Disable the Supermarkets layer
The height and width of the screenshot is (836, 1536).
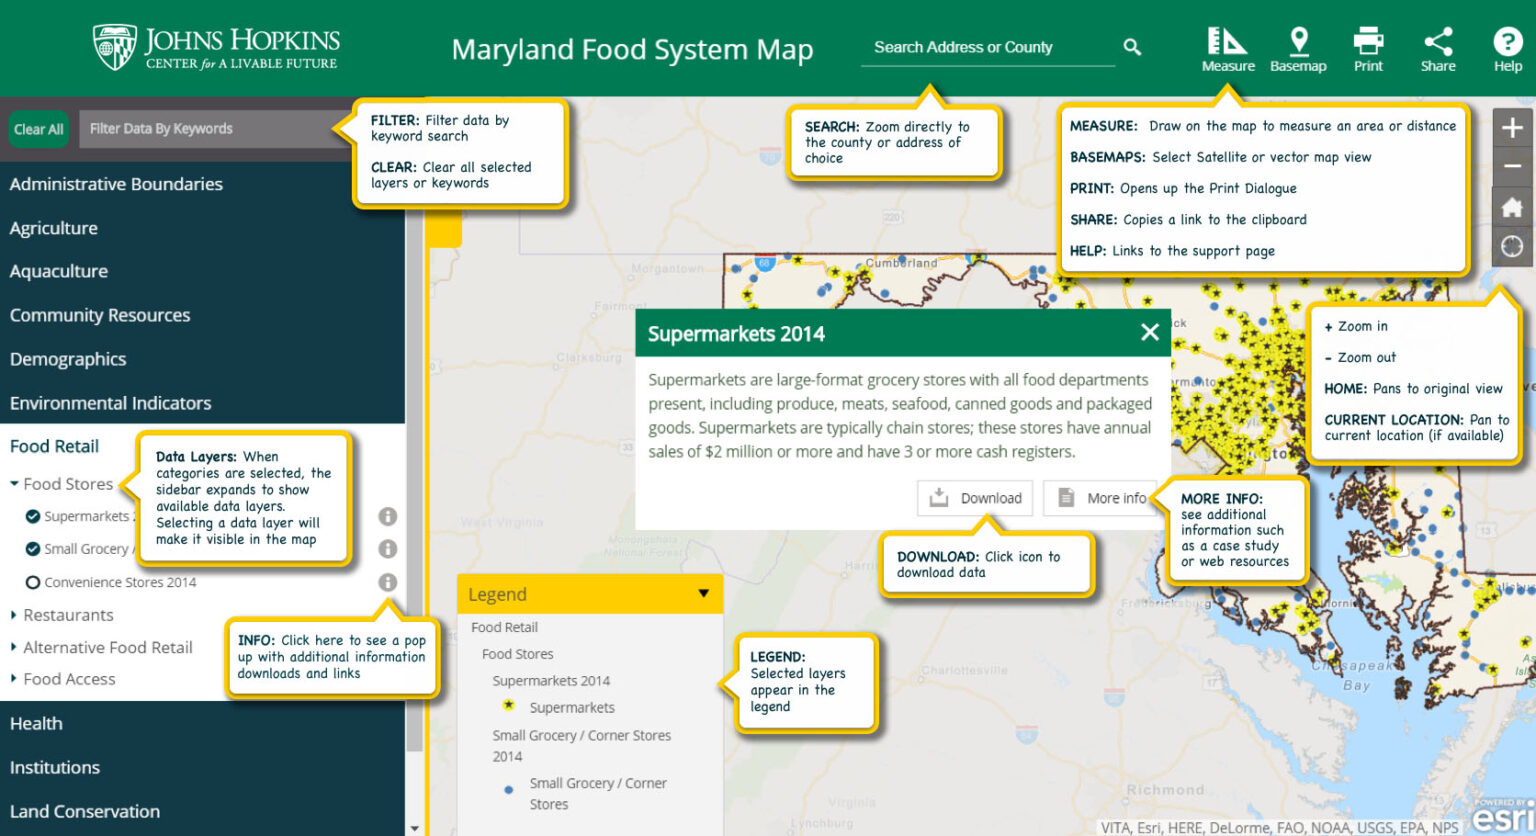coord(33,516)
